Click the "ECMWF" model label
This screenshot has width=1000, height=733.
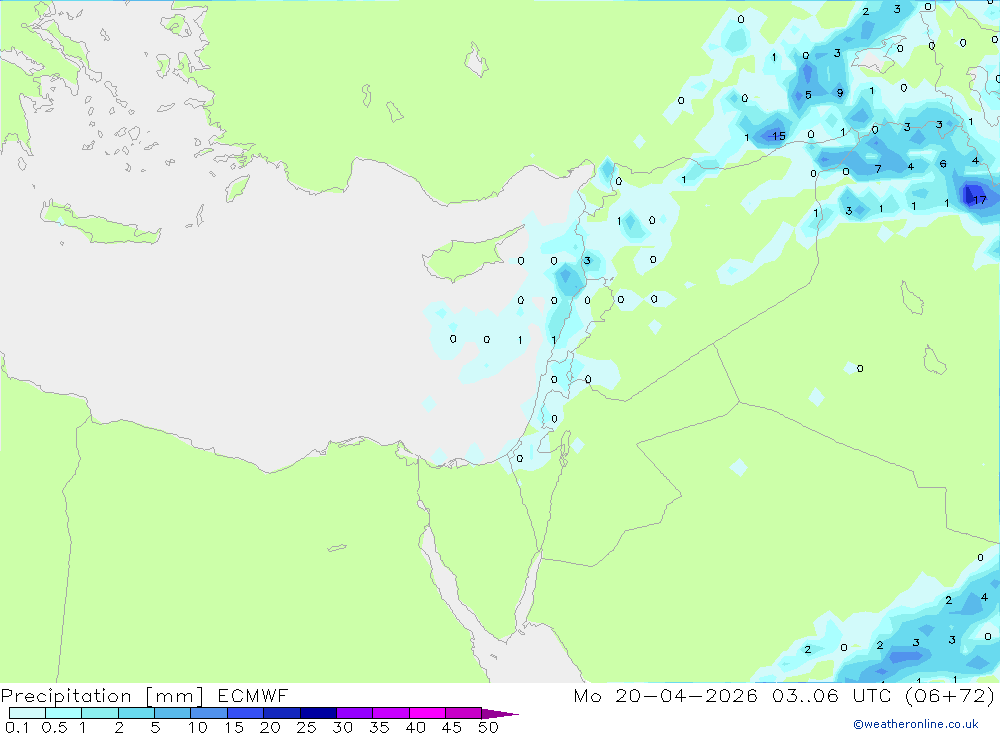[x=253, y=695]
